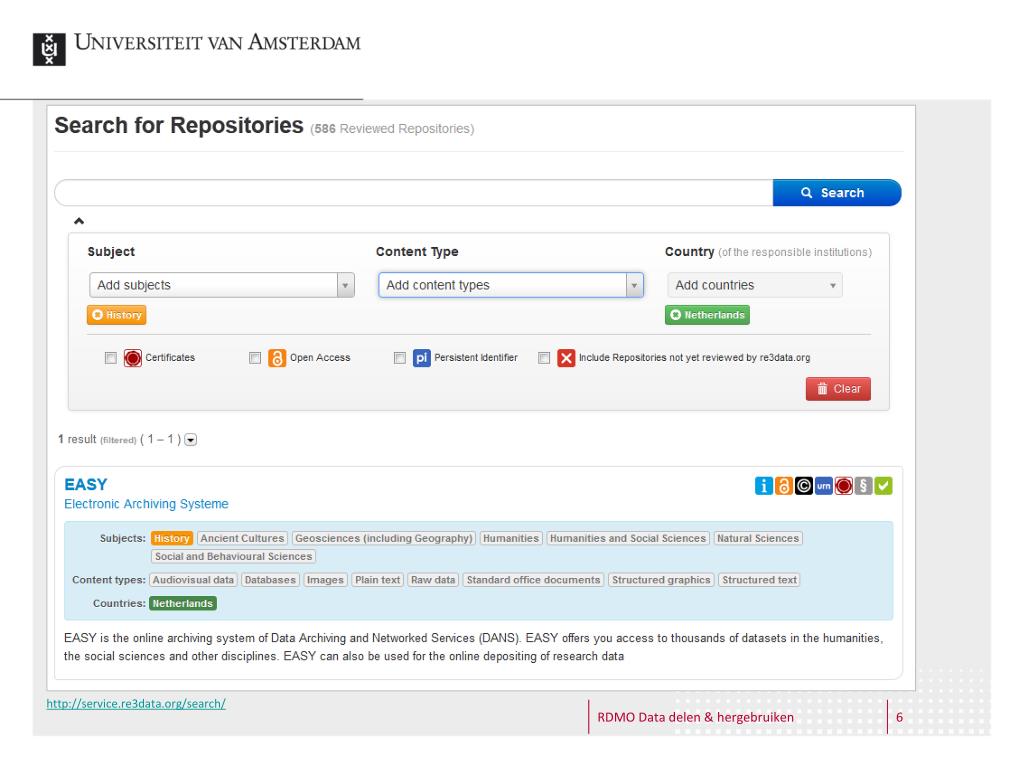
Task: Select the Standard office documents tag
Action: 533,580
